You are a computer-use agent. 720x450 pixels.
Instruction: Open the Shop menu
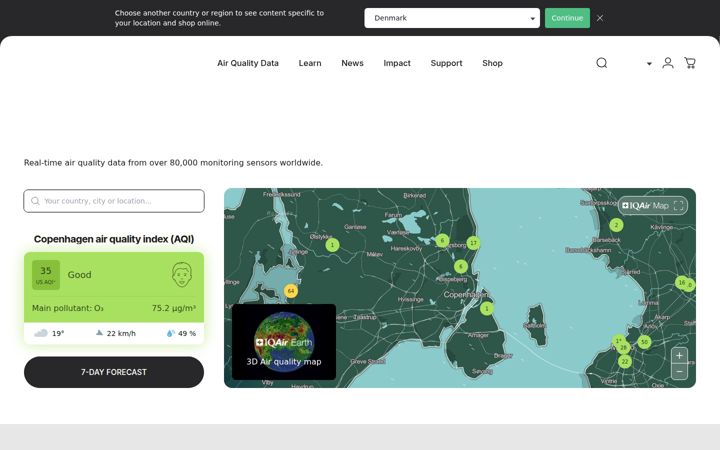tap(492, 63)
